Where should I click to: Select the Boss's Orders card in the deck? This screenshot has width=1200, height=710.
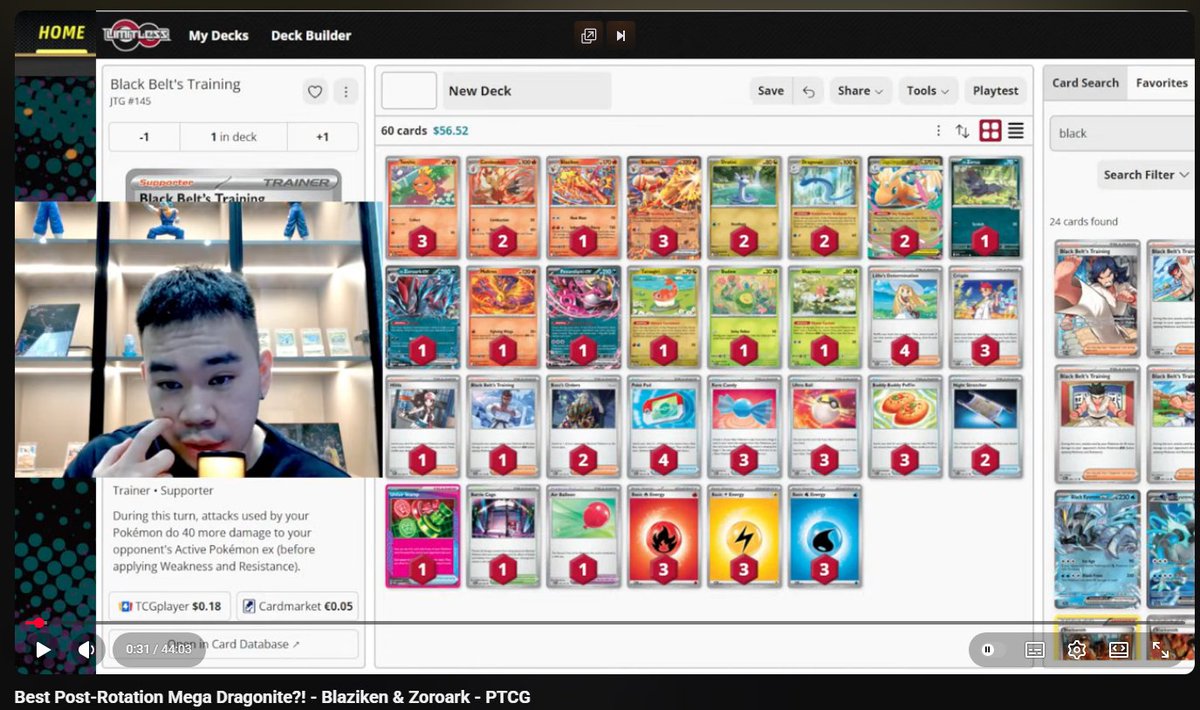pyautogui.click(x=584, y=426)
